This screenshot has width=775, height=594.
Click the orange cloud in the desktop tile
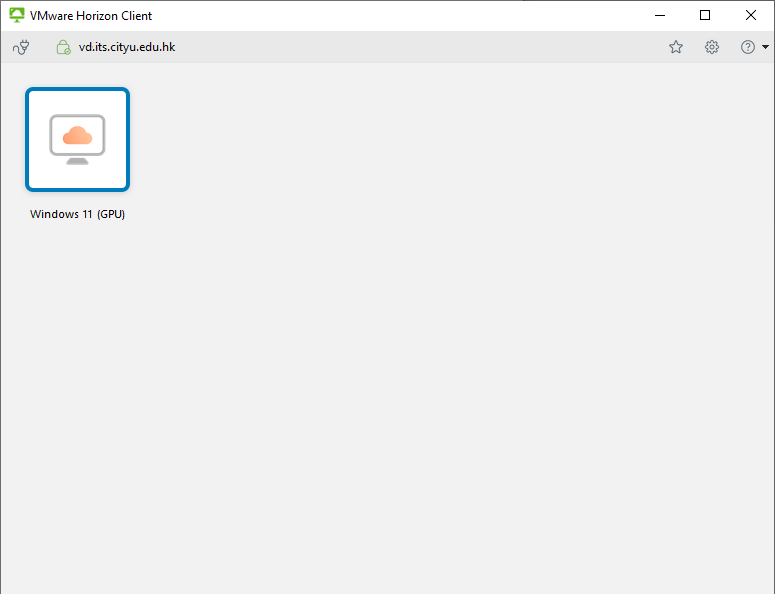click(77, 134)
